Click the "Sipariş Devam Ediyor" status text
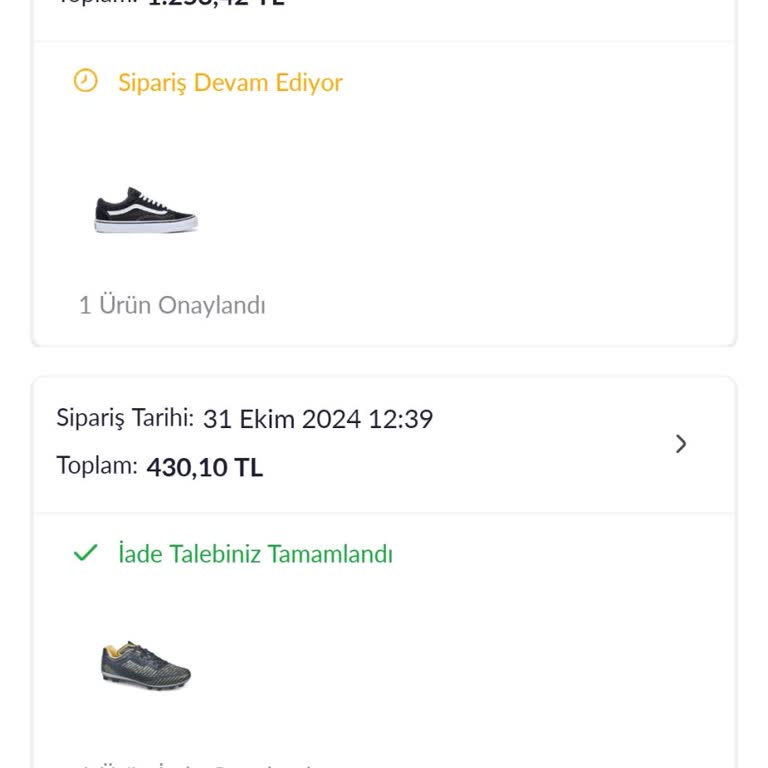The height and width of the screenshot is (768, 768). [230, 82]
